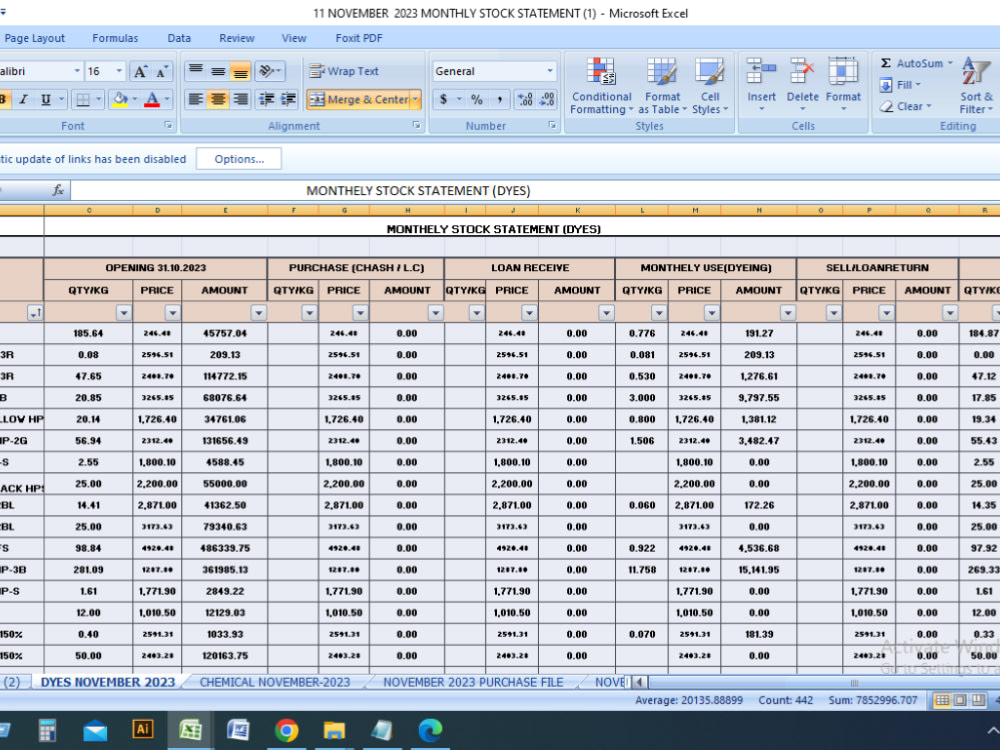Toggle Wrap Text
Image resolution: width=1000 pixels, height=750 pixels.
click(x=344, y=71)
